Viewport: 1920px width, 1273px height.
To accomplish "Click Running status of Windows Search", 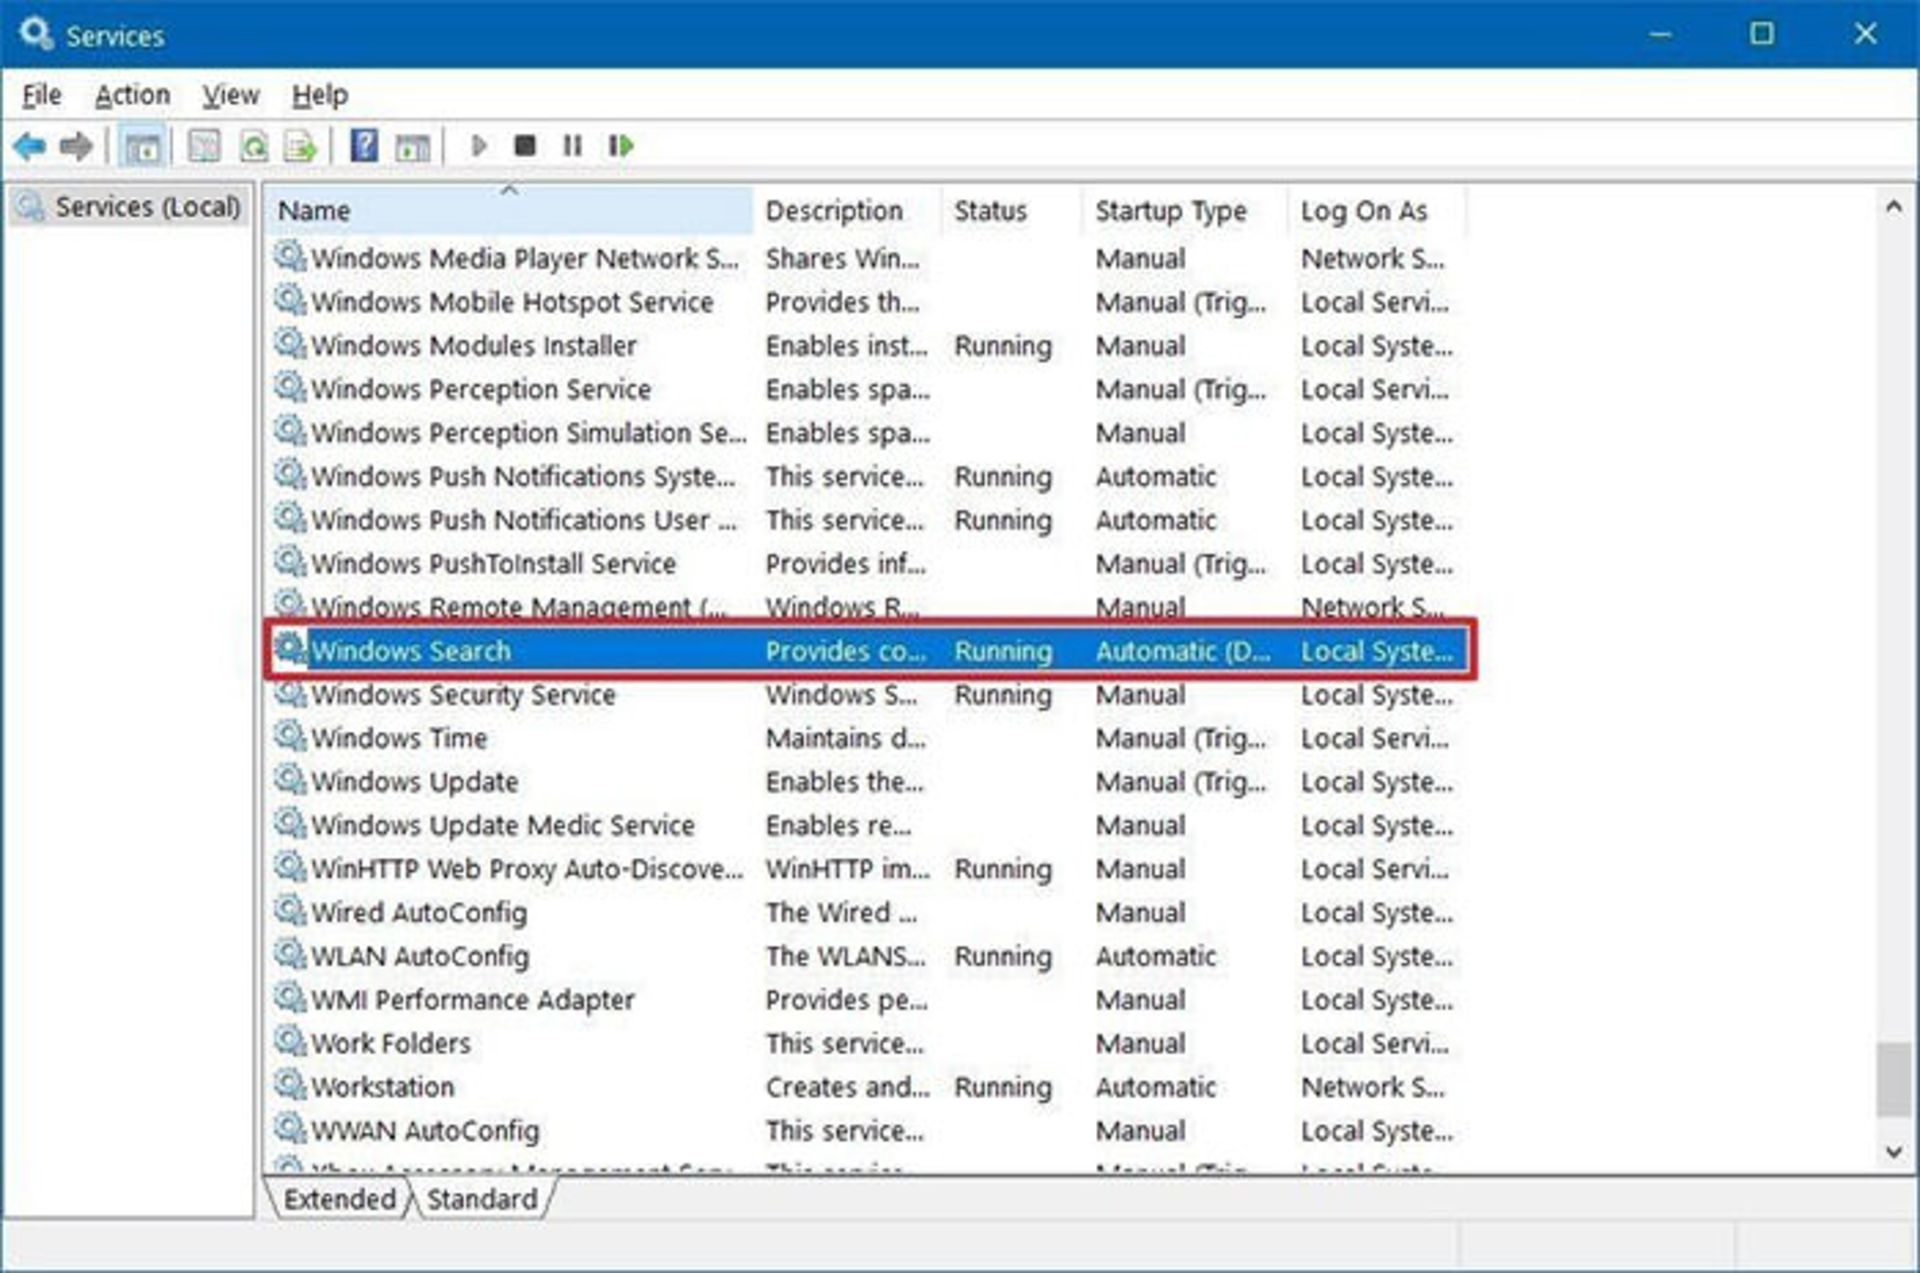I will point(1003,651).
